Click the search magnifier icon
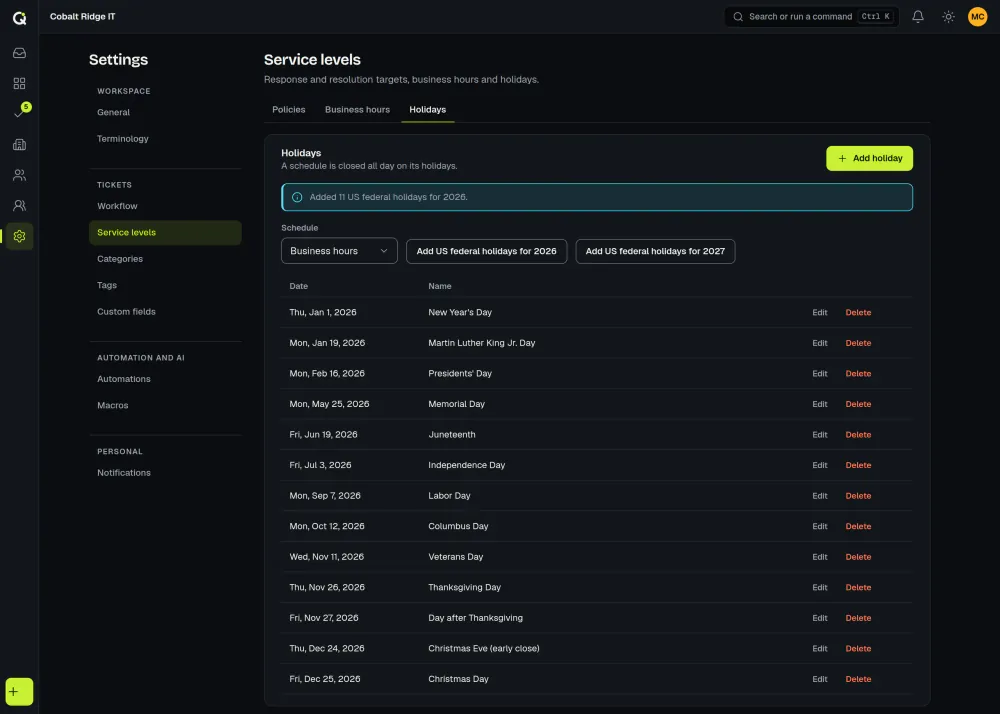The width and height of the screenshot is (1000, 714). pyautogui.click(x=738, y=17)
